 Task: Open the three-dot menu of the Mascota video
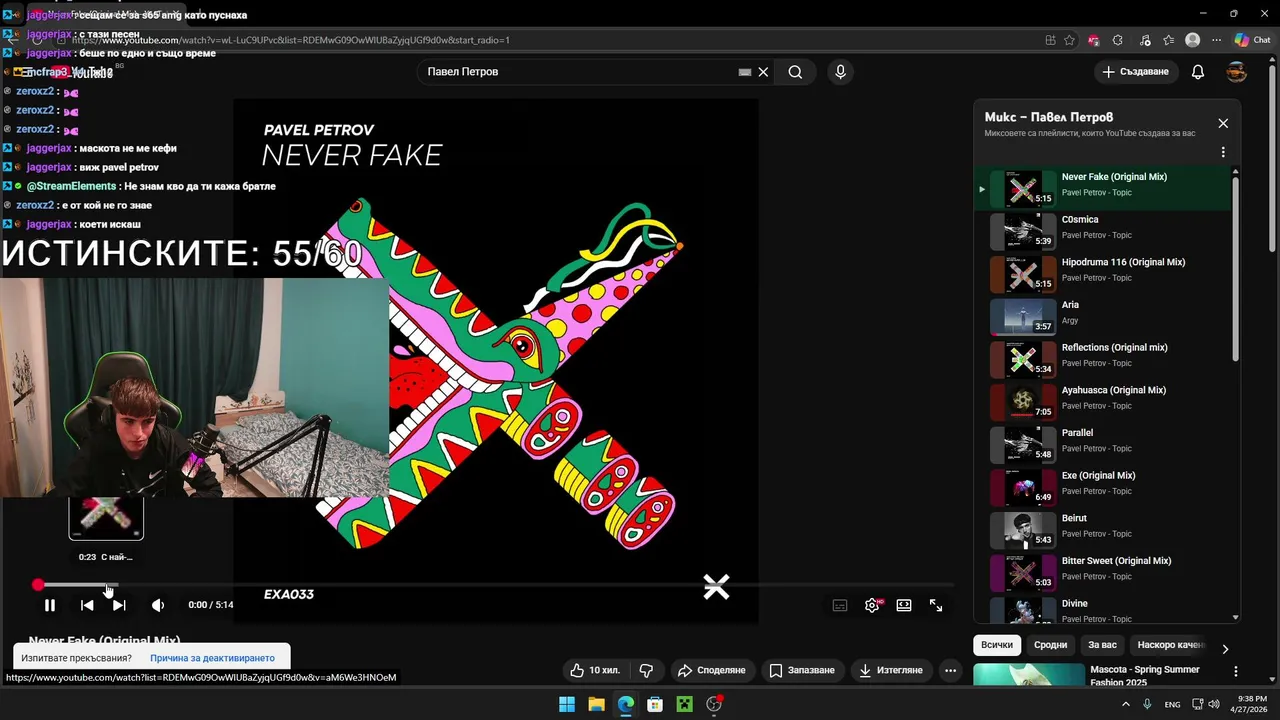[x=1236, y=672]
